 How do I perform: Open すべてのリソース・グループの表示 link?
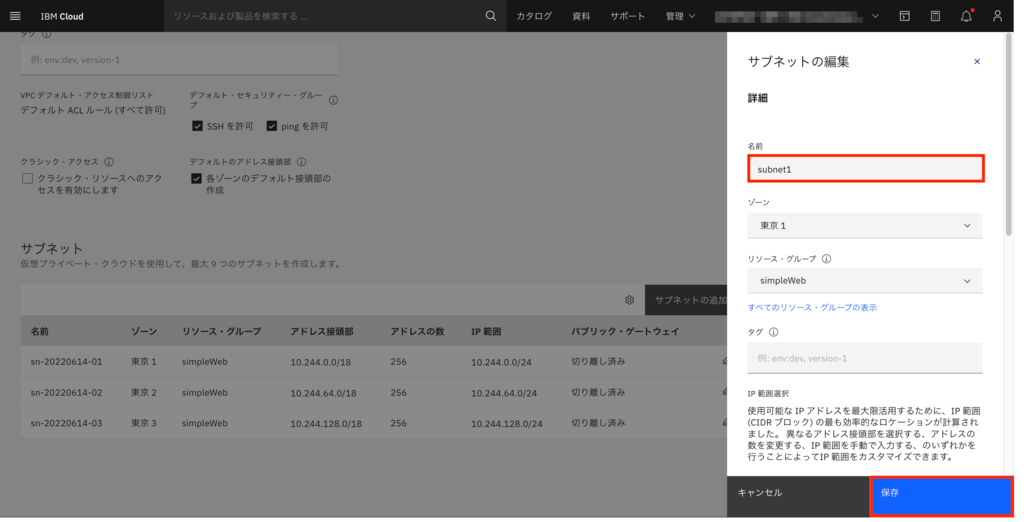(x=812, y=307)
